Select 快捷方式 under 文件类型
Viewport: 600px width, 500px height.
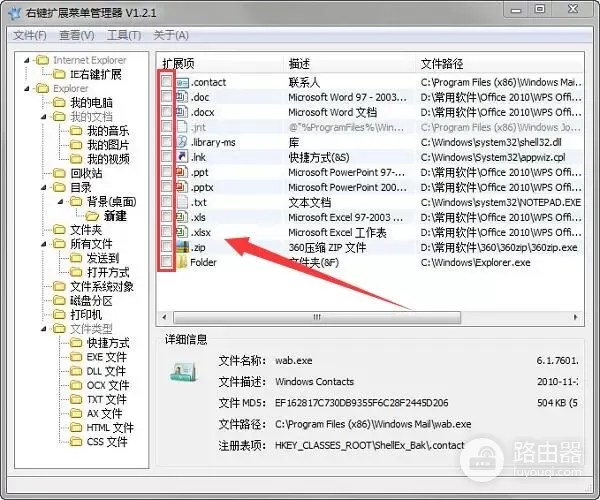tap(108, 343)
